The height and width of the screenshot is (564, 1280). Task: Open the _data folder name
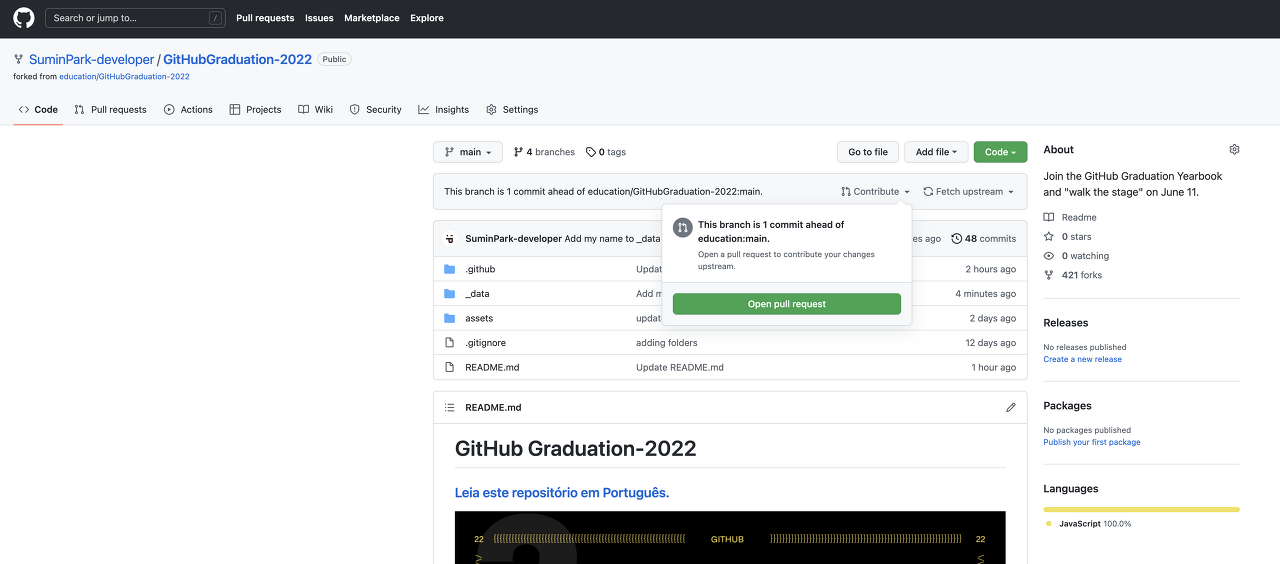477,294
